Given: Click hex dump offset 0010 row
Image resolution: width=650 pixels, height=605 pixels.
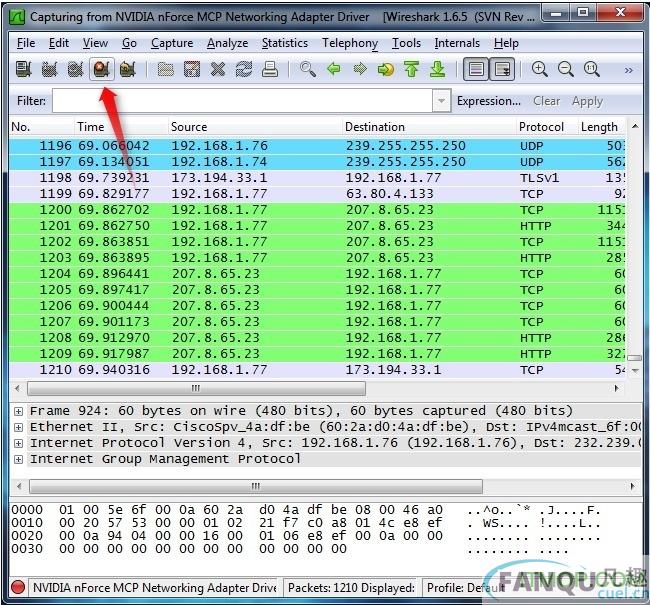Looking at the screenshot, I should click(306, 523).
